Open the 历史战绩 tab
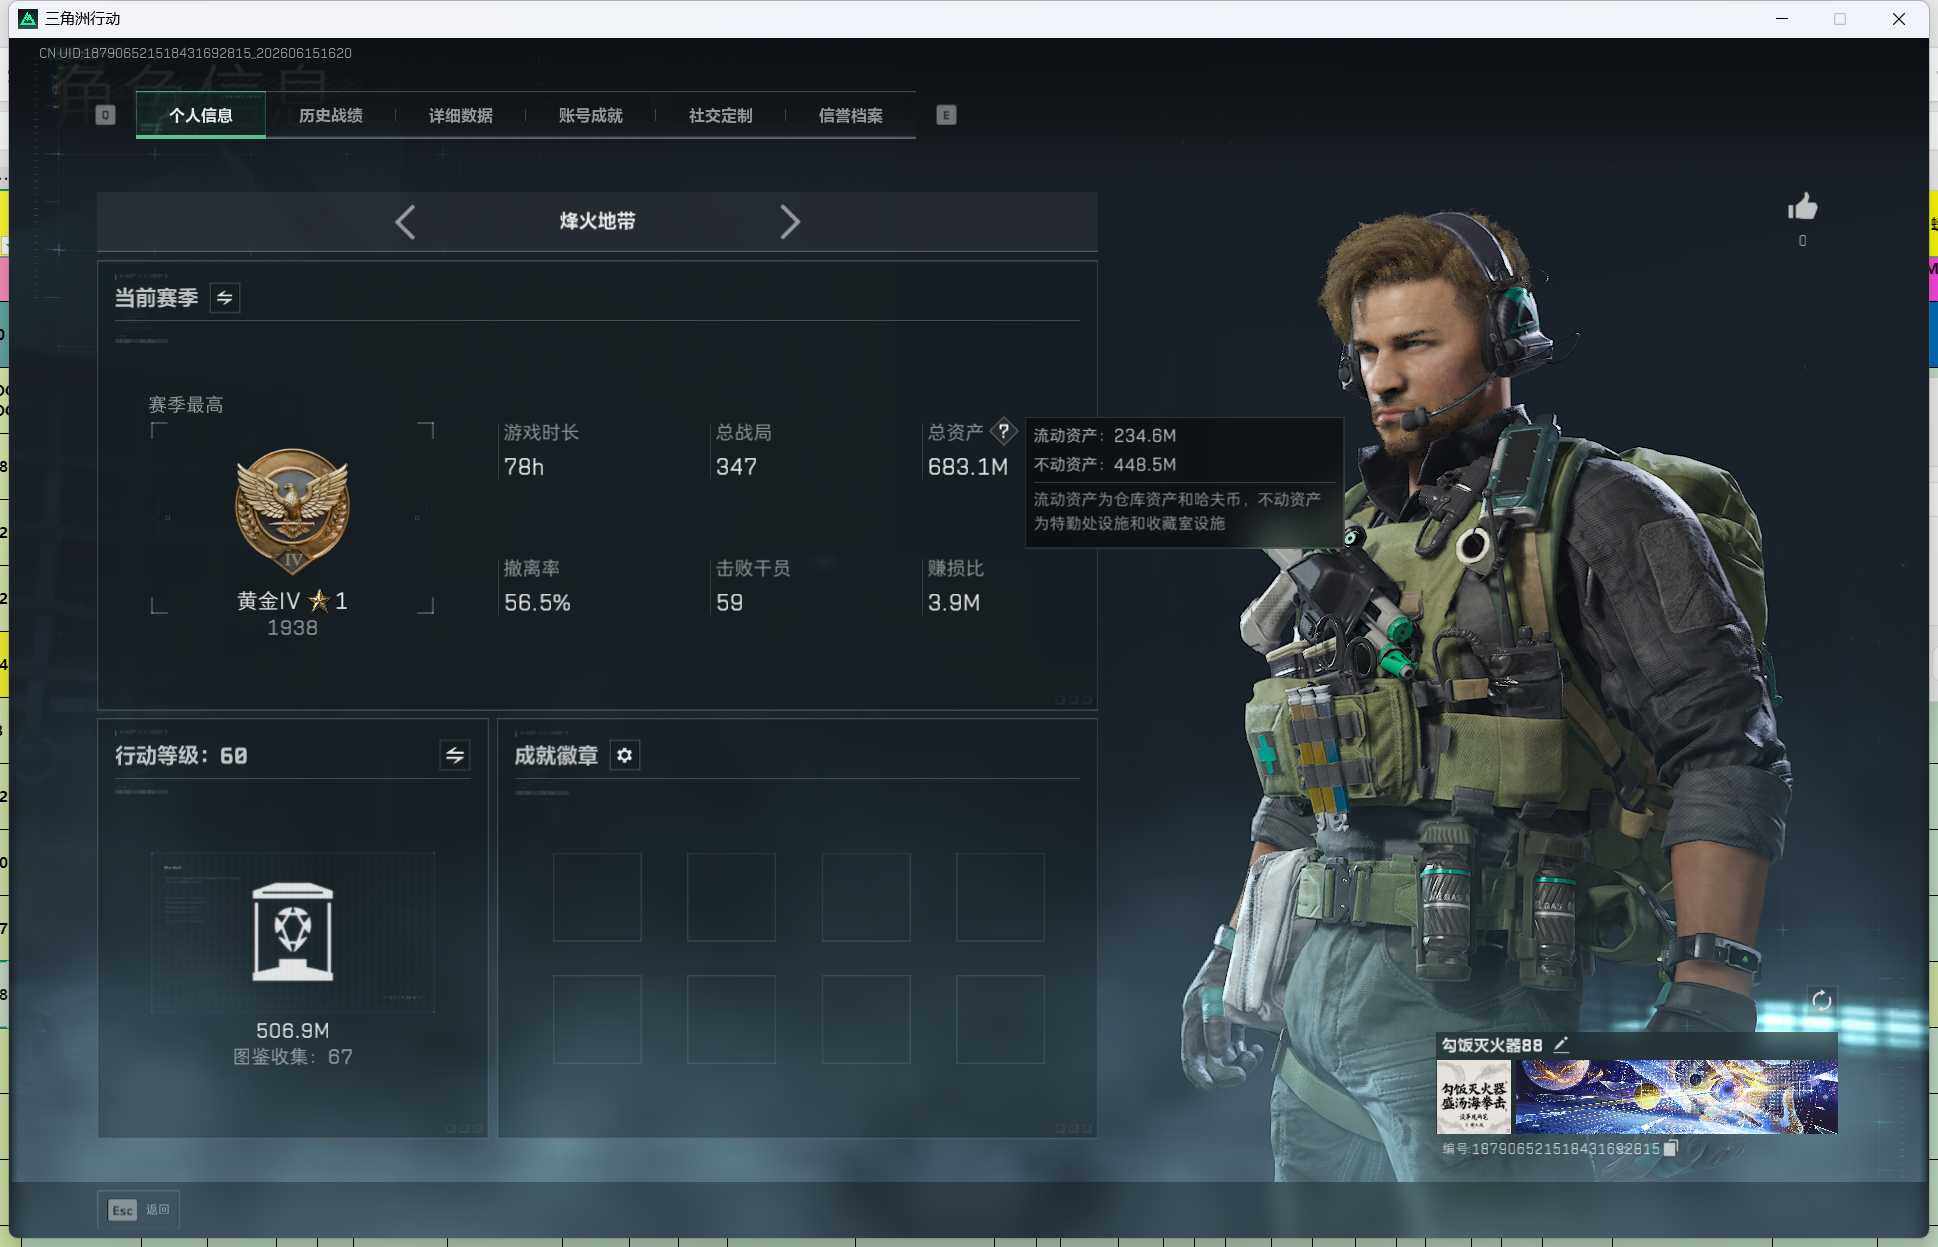The width and height of the screenshot is (1938, 1247). pos(331,115)
